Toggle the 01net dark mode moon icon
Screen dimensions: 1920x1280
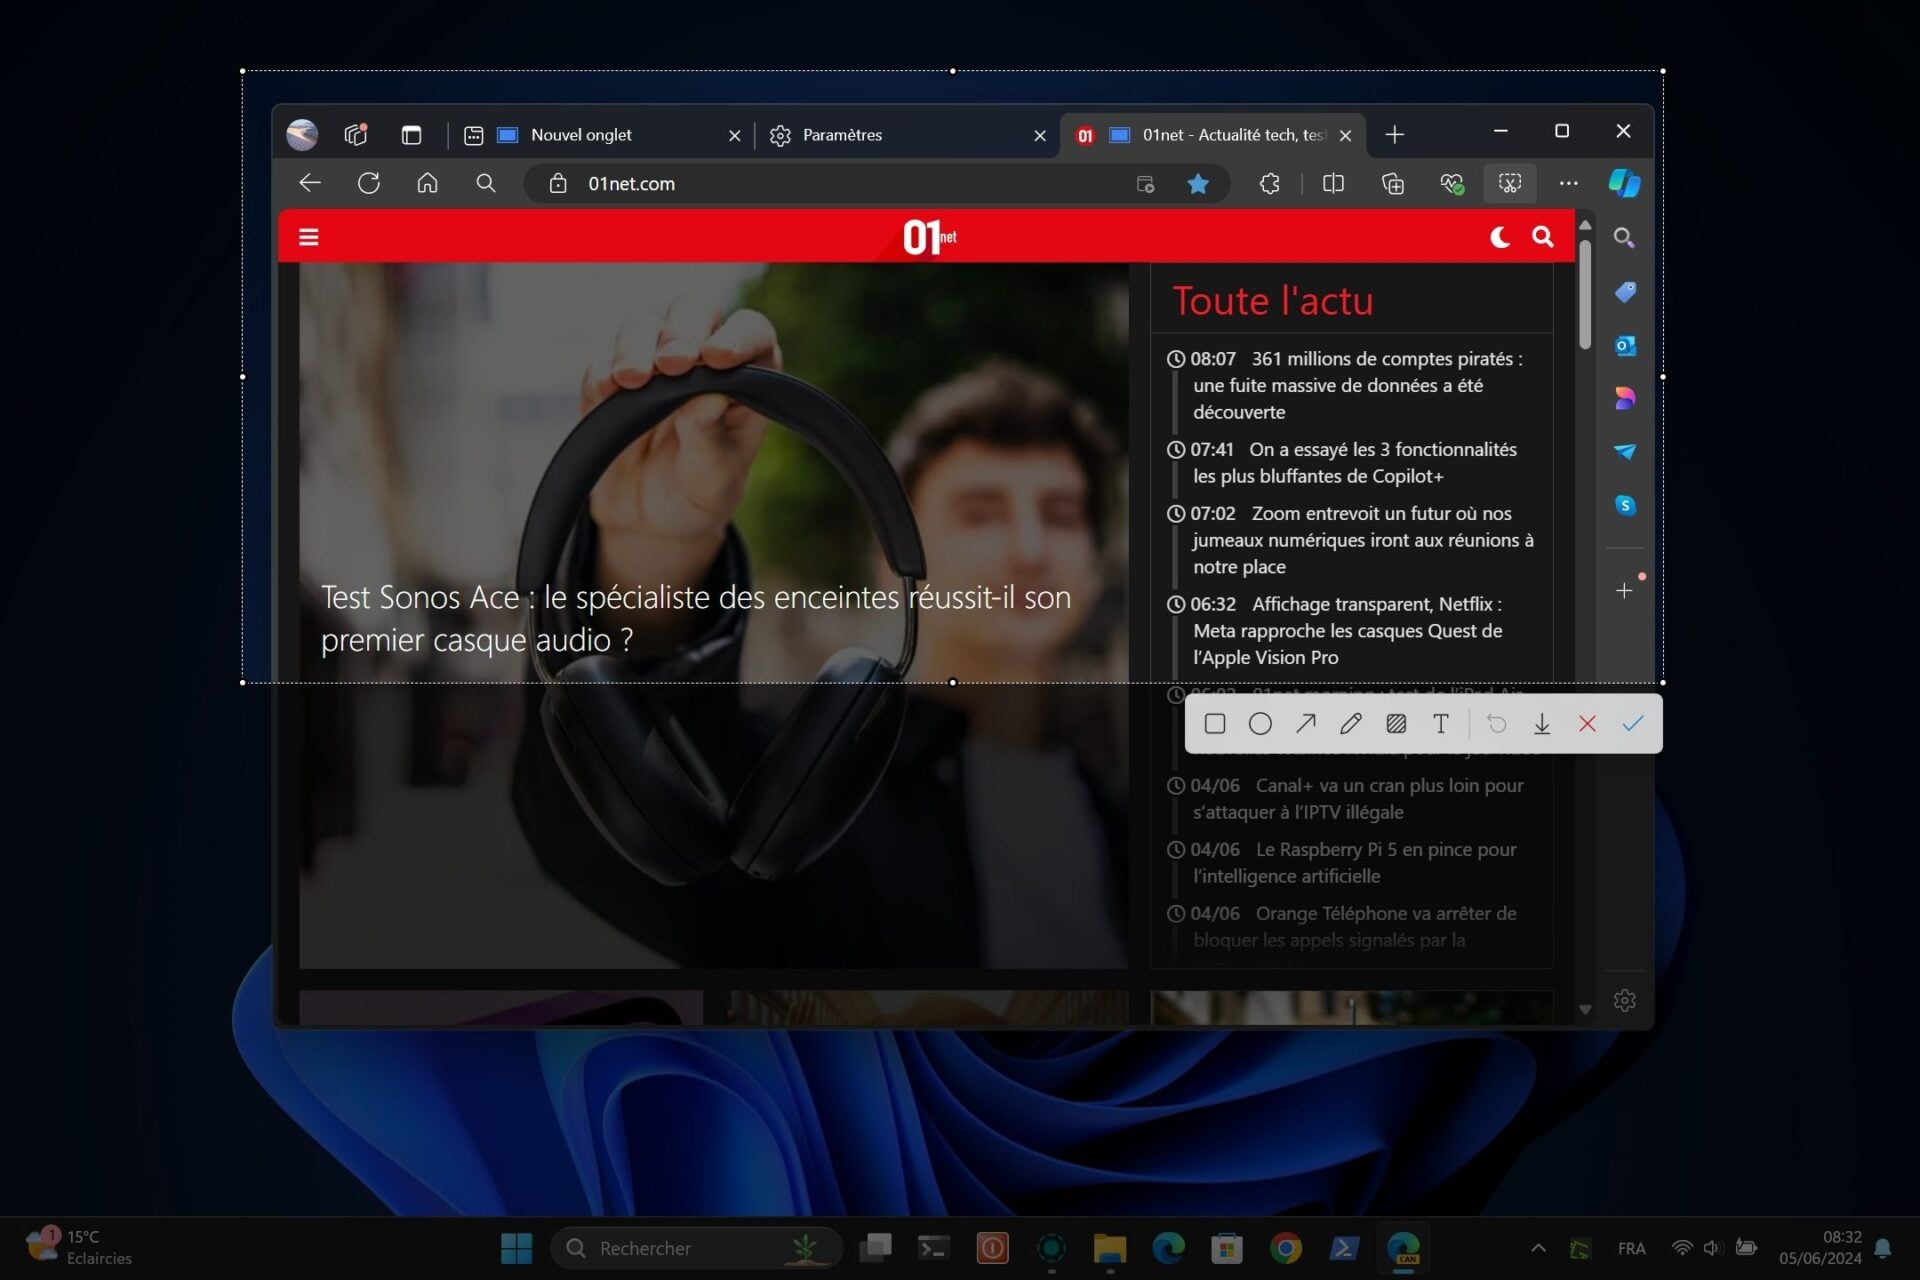pyautogui.click(x=1499, y=237)
